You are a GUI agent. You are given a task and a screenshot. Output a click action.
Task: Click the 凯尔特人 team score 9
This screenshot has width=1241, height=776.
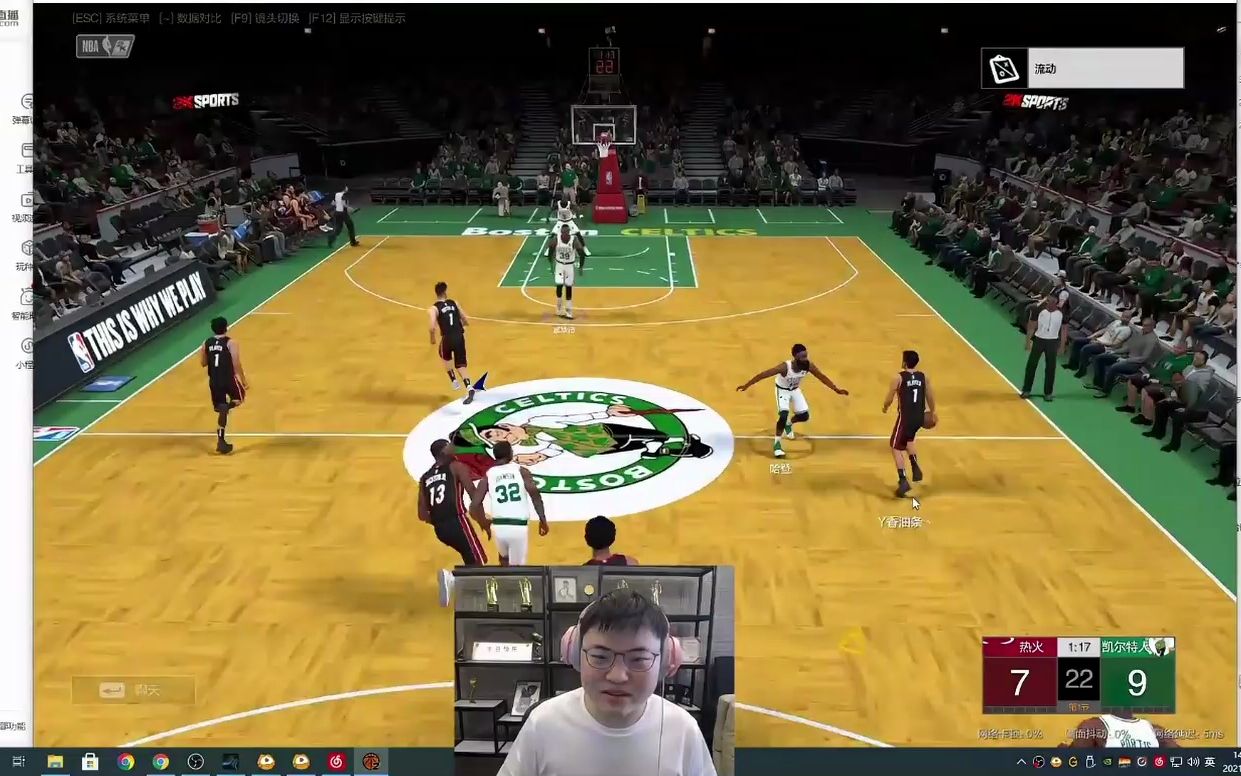(x=1137, y=682)
